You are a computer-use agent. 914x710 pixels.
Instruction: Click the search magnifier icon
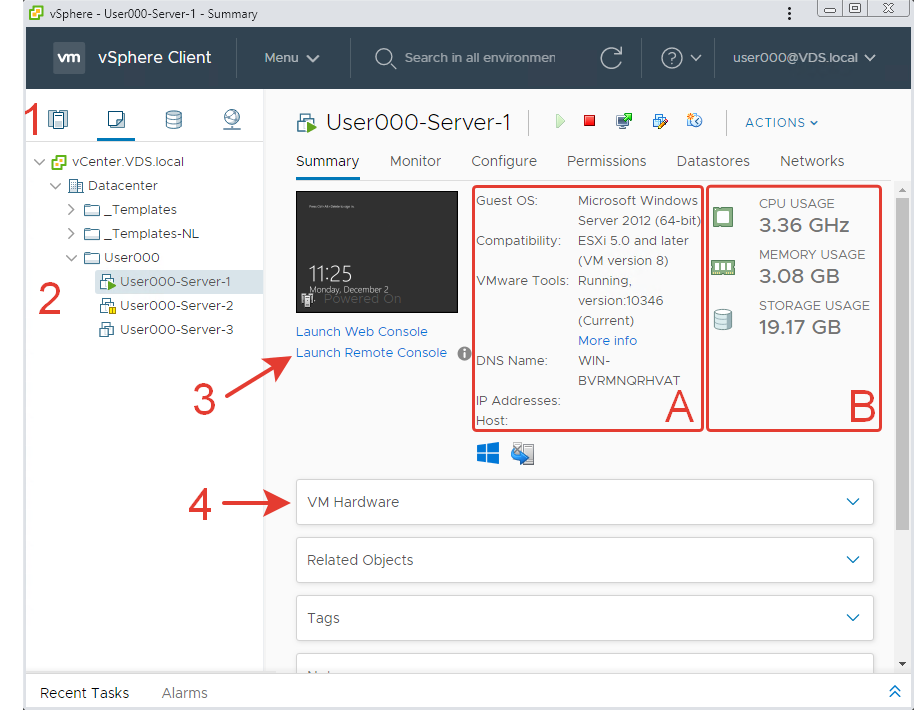(x=385, y=58)
